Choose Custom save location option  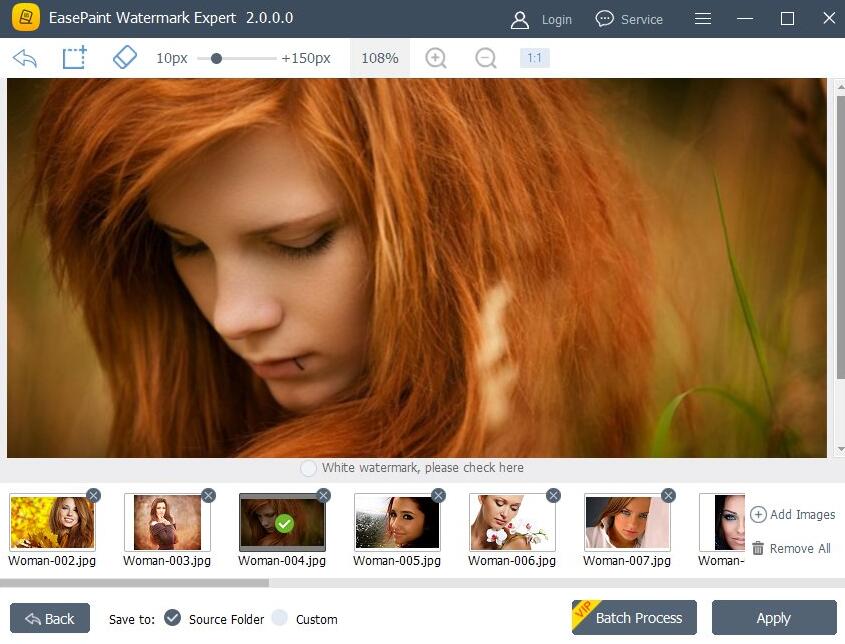tap(305, 619)
